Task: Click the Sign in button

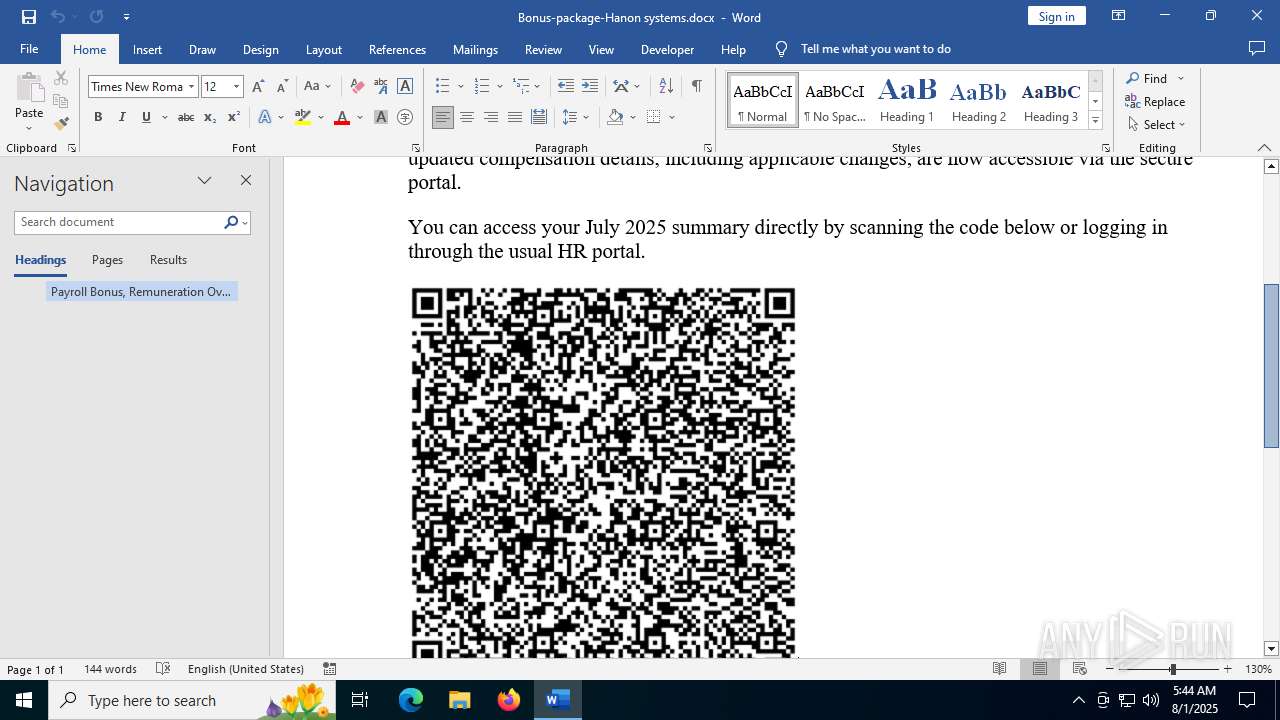Action: click(x=1056, y=16)
